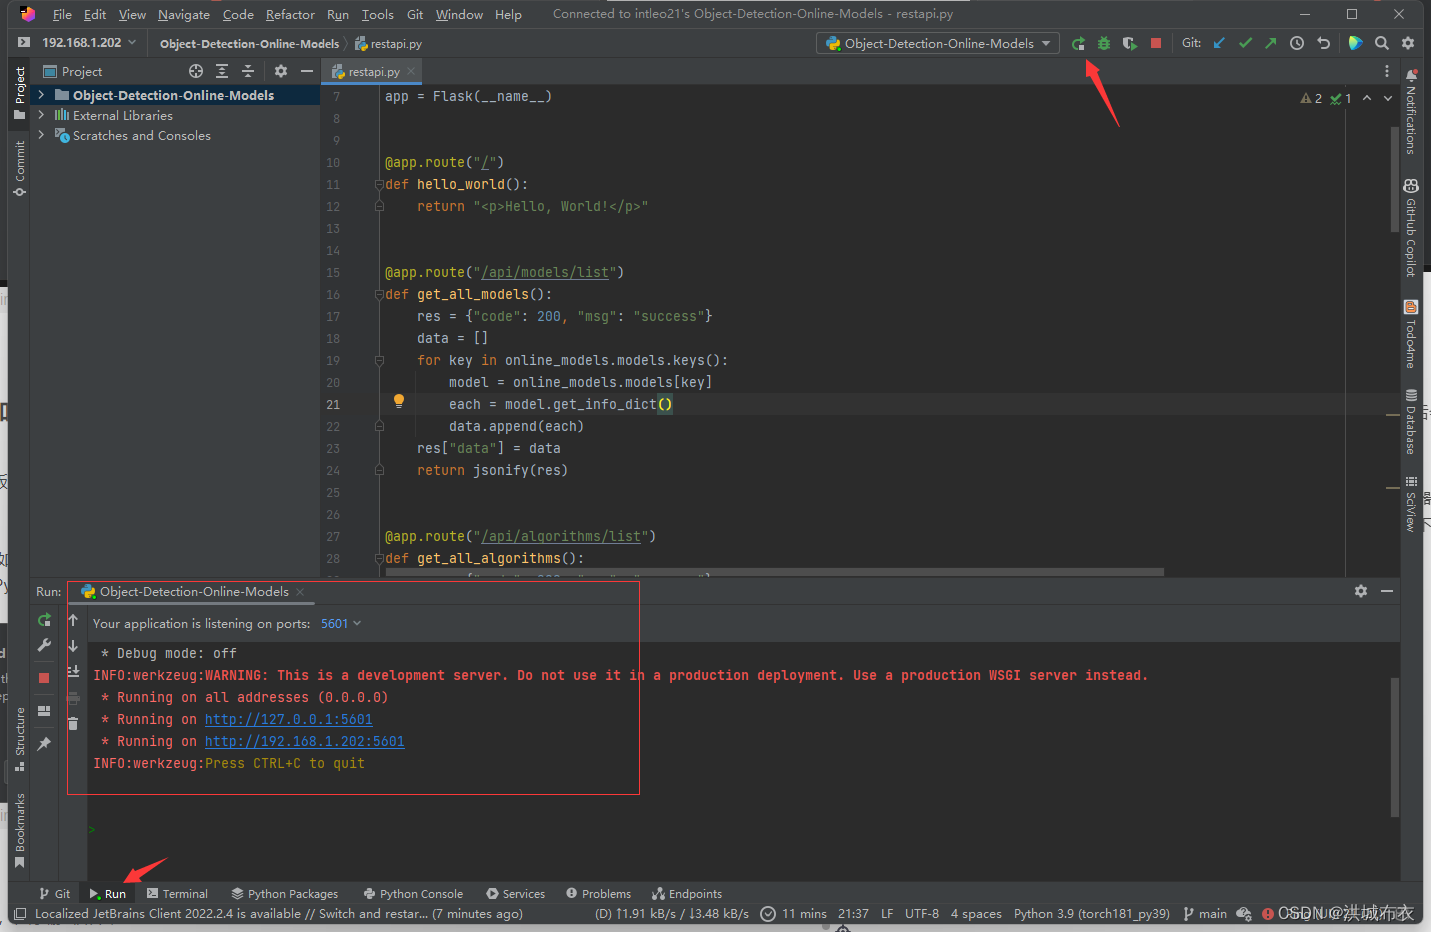Open the Refactor menu
The image size is (1431, 932).
pos(290,14)
